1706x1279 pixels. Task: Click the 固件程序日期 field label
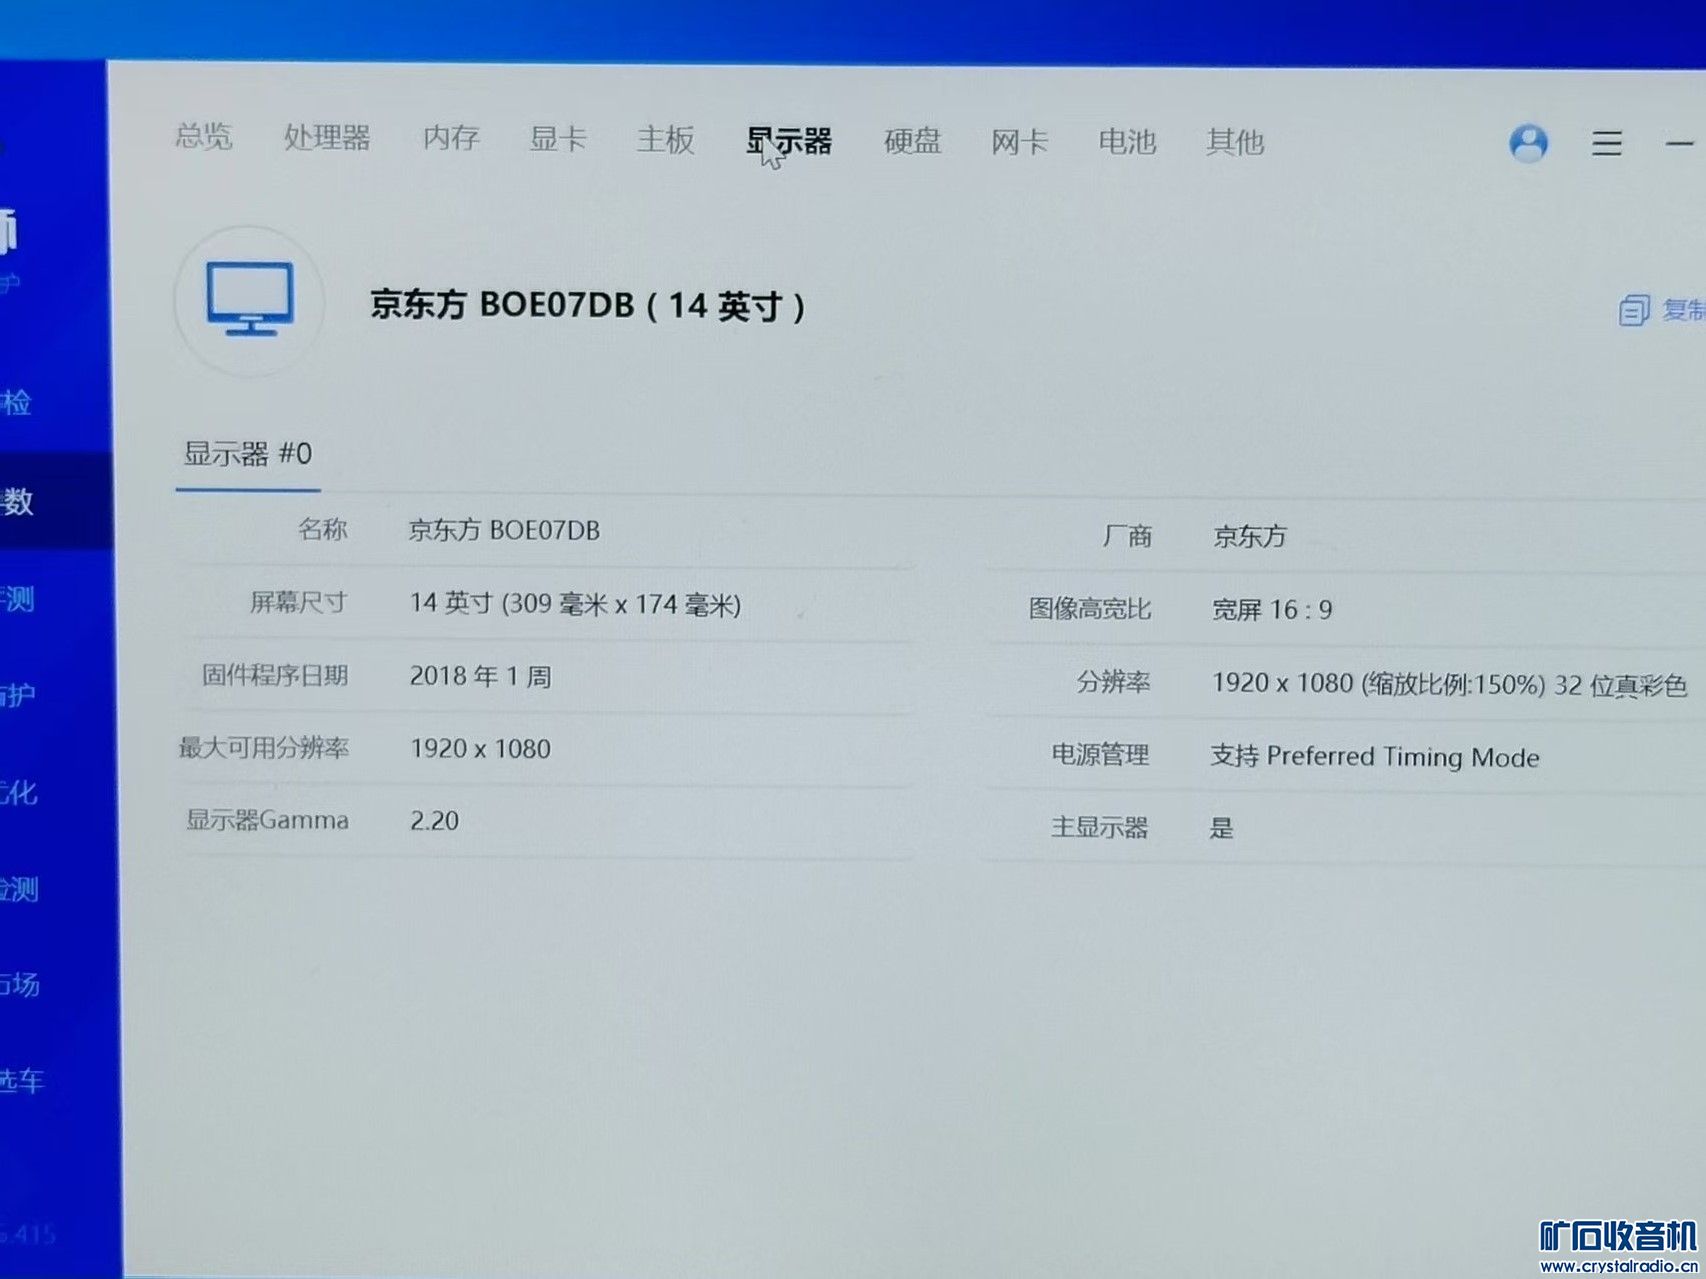275,675
